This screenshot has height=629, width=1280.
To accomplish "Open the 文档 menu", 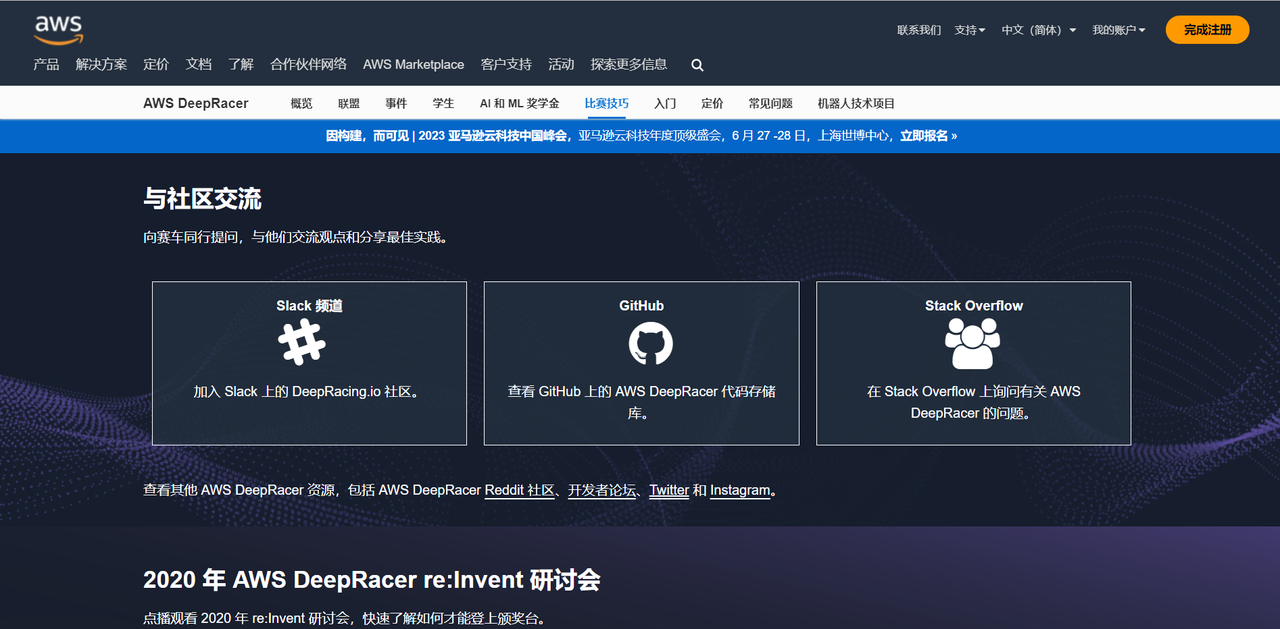I will (199, 64).
